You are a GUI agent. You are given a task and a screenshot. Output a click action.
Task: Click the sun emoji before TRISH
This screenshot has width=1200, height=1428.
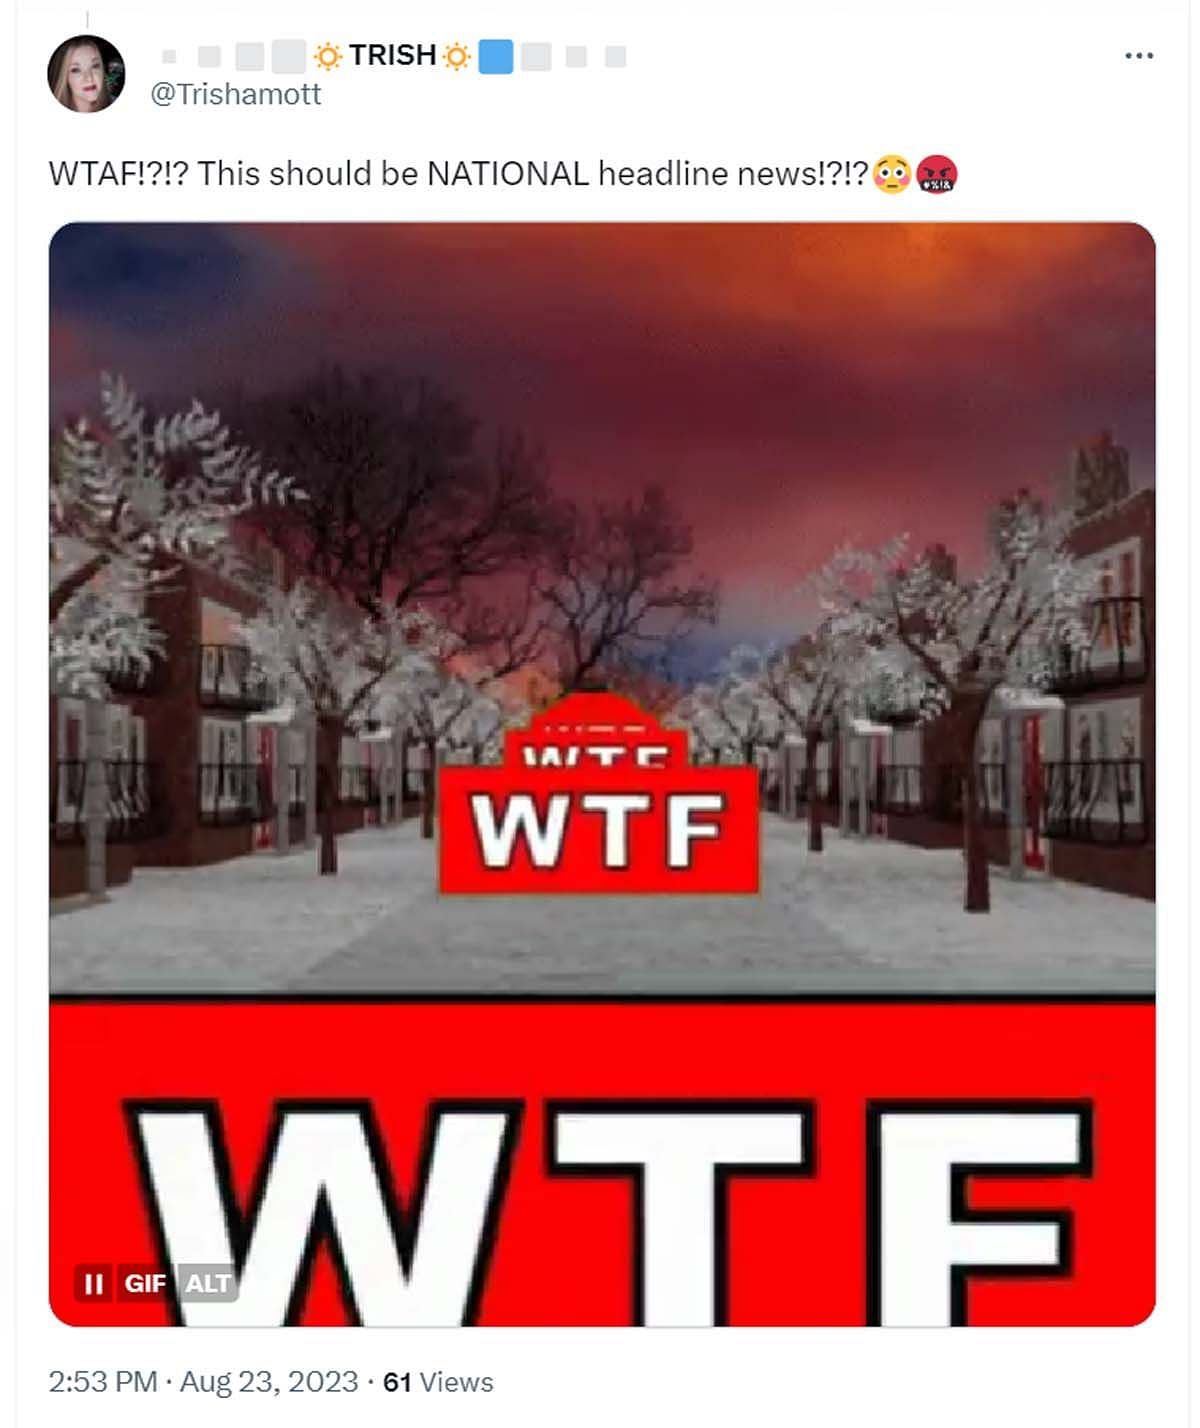click(x=328, y=56)
